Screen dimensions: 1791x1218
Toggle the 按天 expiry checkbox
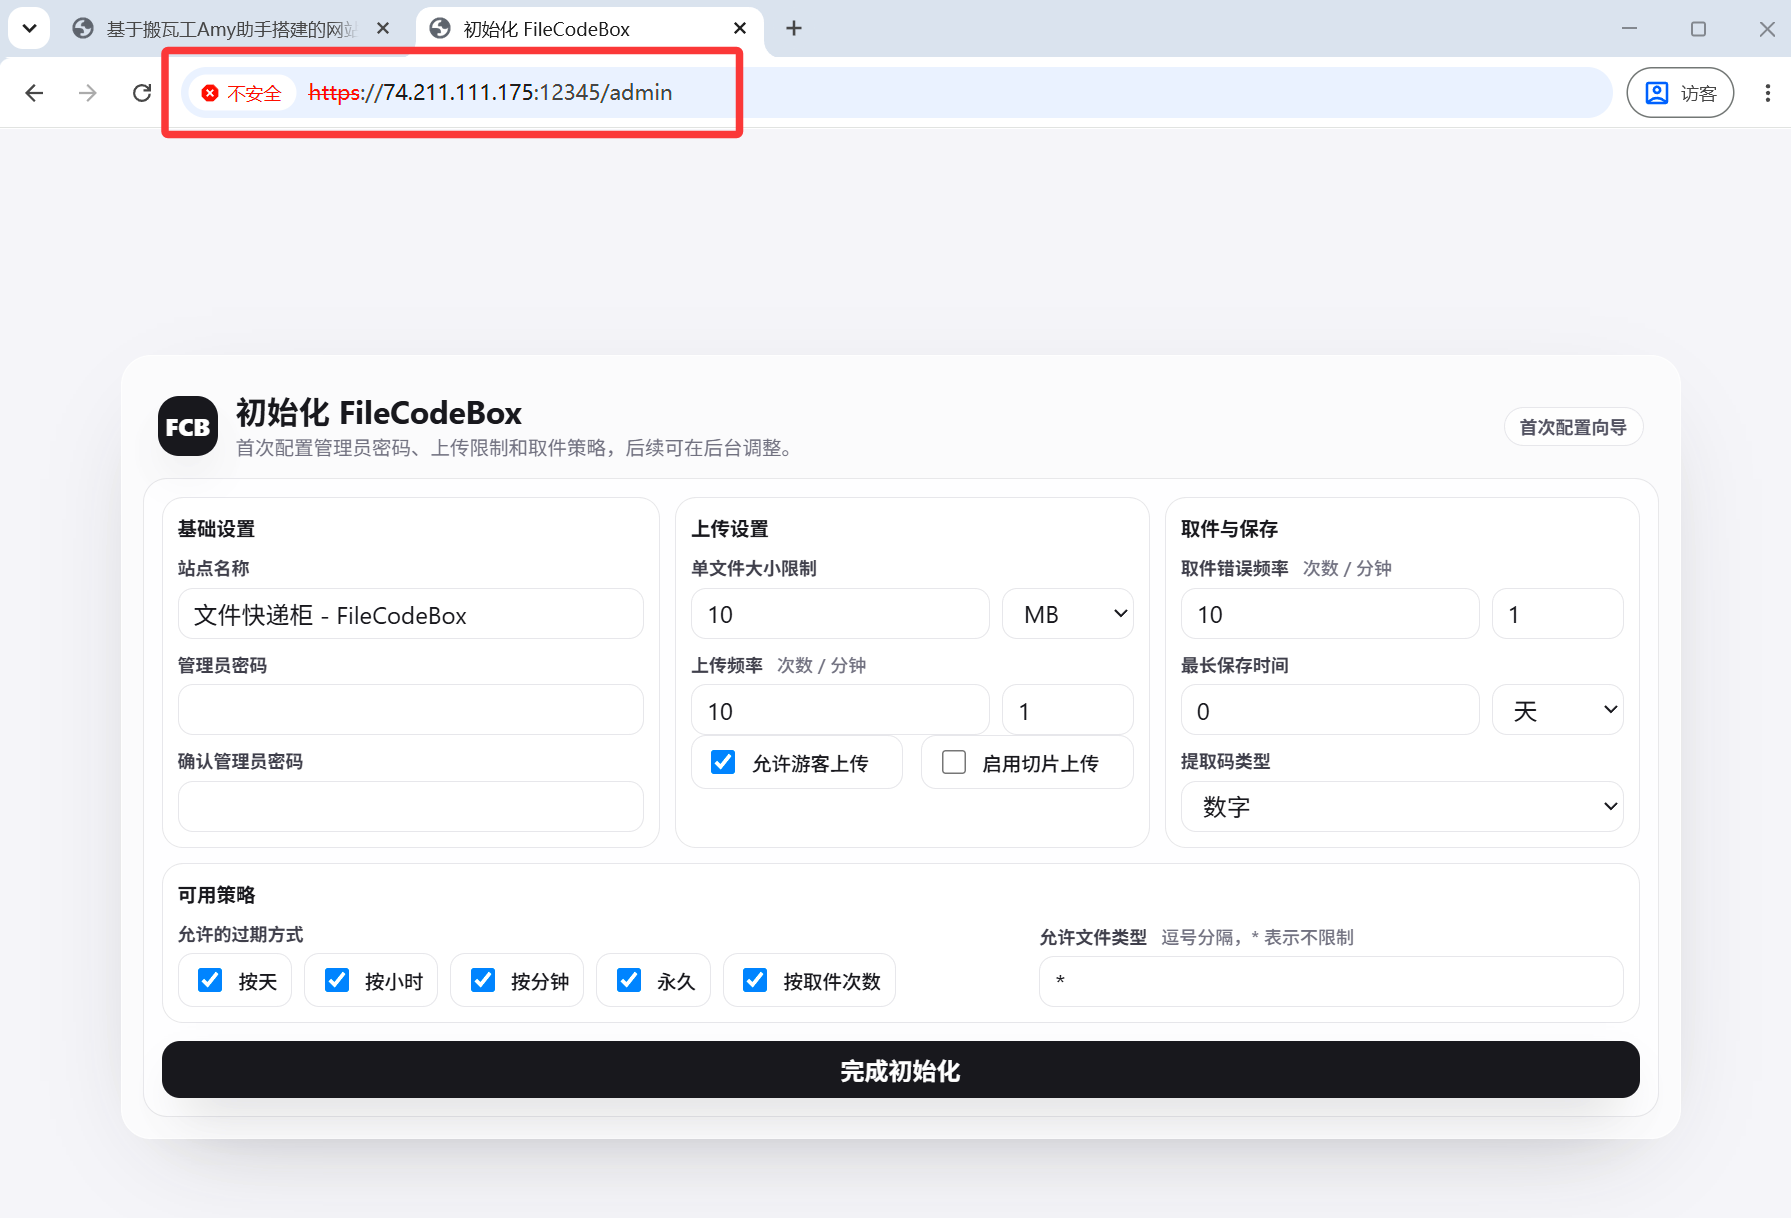click(210, 980)
